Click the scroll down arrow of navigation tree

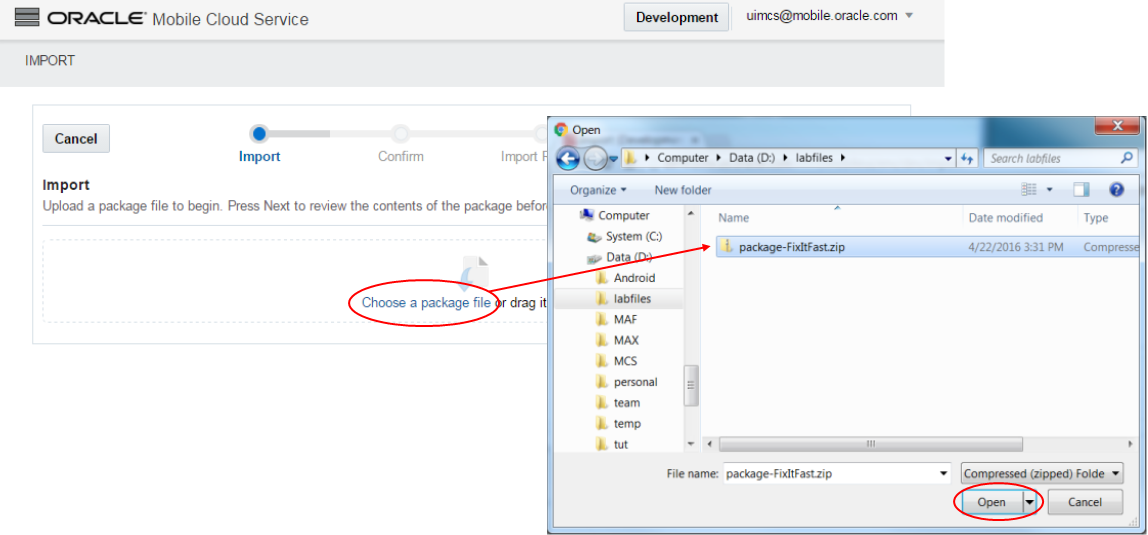690,444
